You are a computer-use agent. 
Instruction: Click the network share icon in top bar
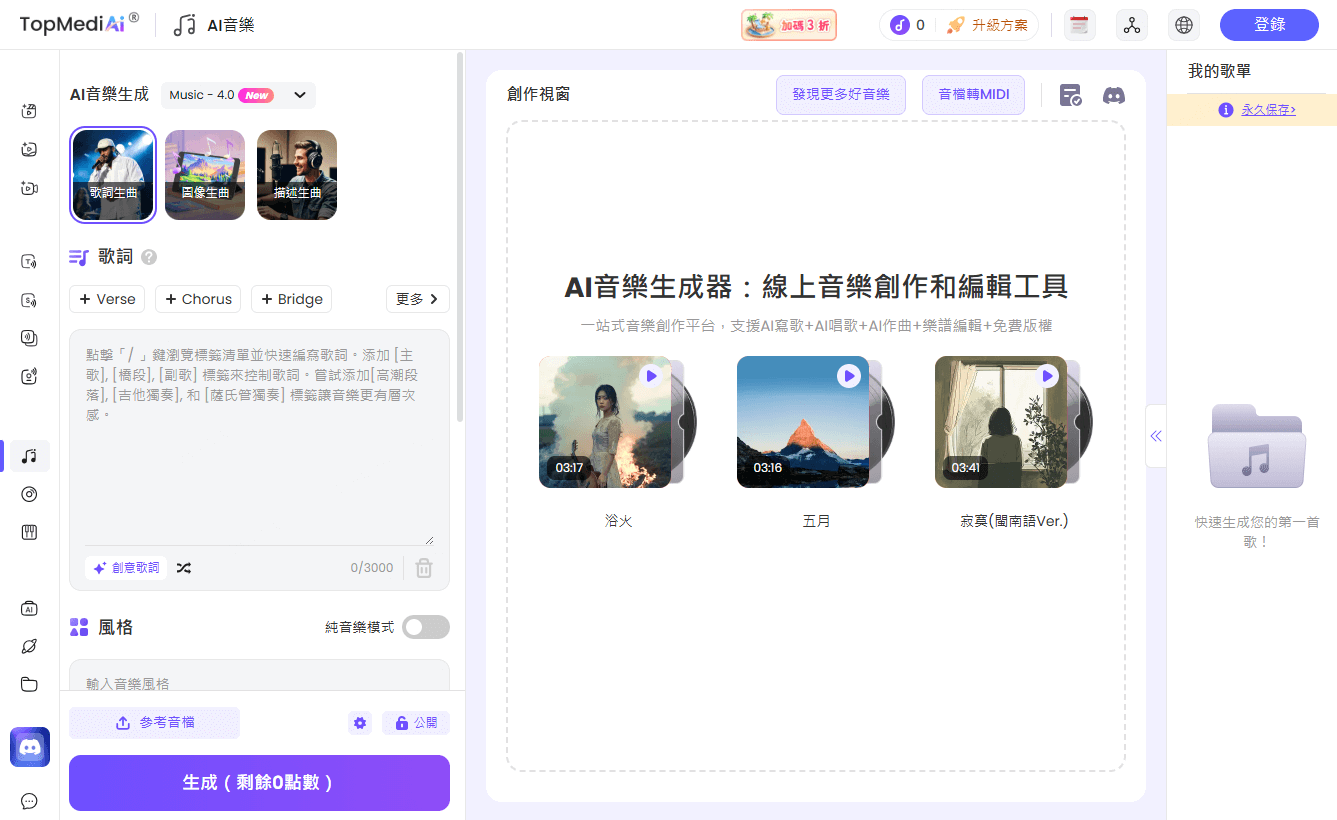coord(1132,25)
